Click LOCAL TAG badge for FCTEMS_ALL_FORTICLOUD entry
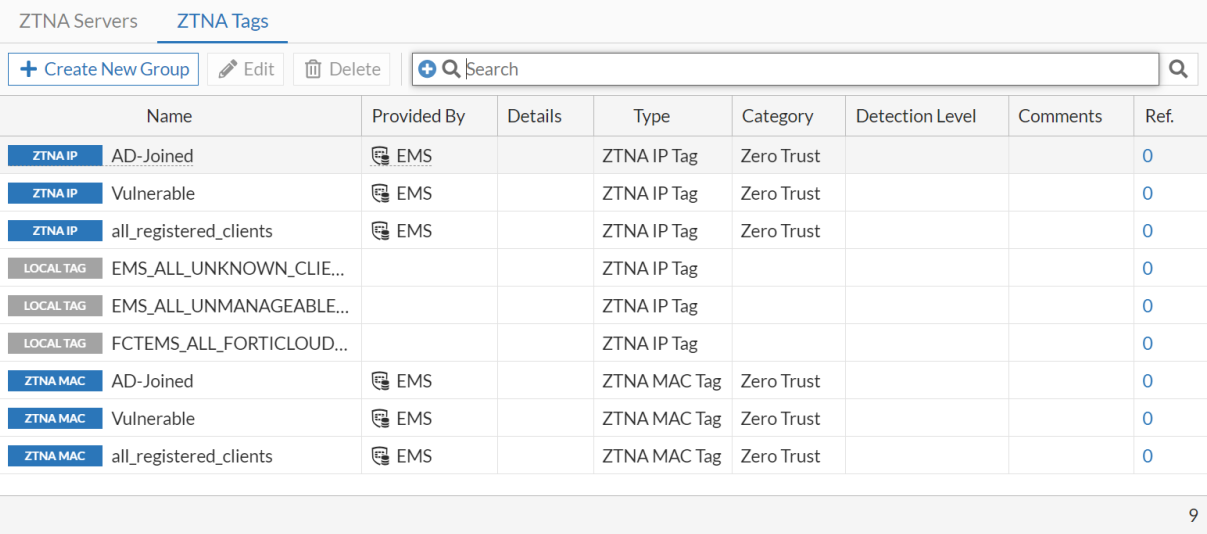This screenshot has height=534, width=1207. [55, 344]
